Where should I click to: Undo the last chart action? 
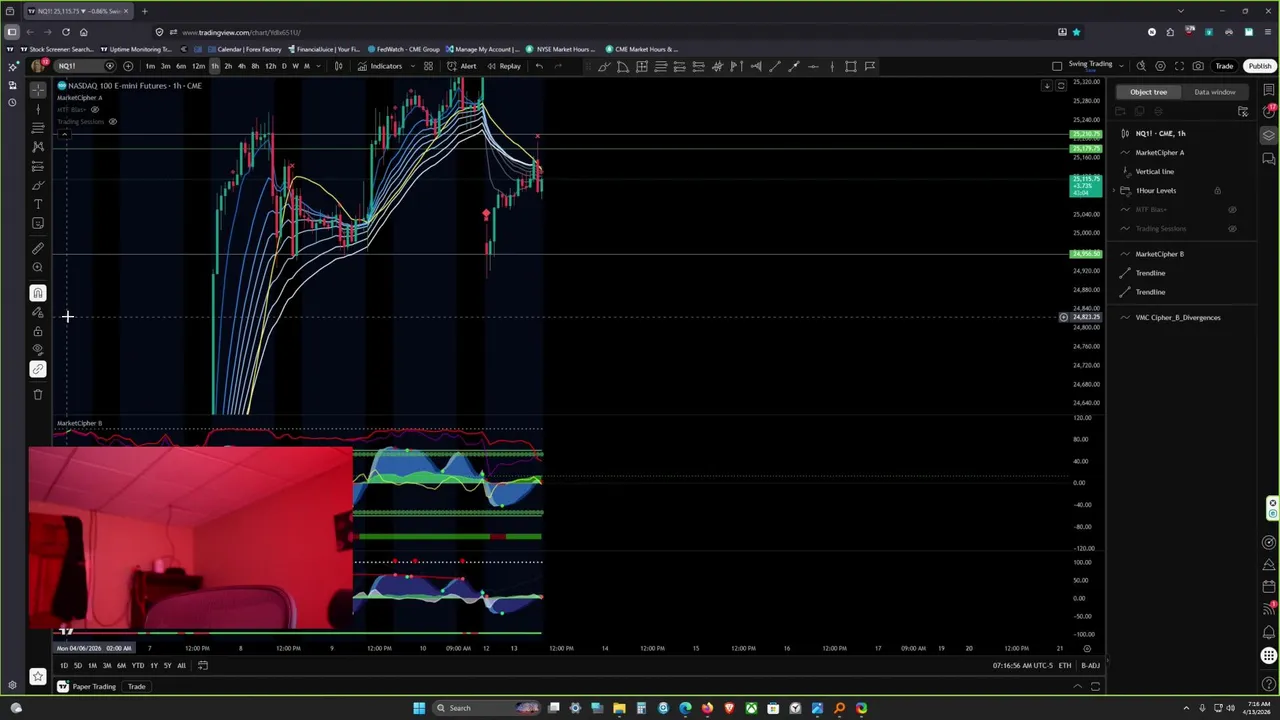[539, 66]
